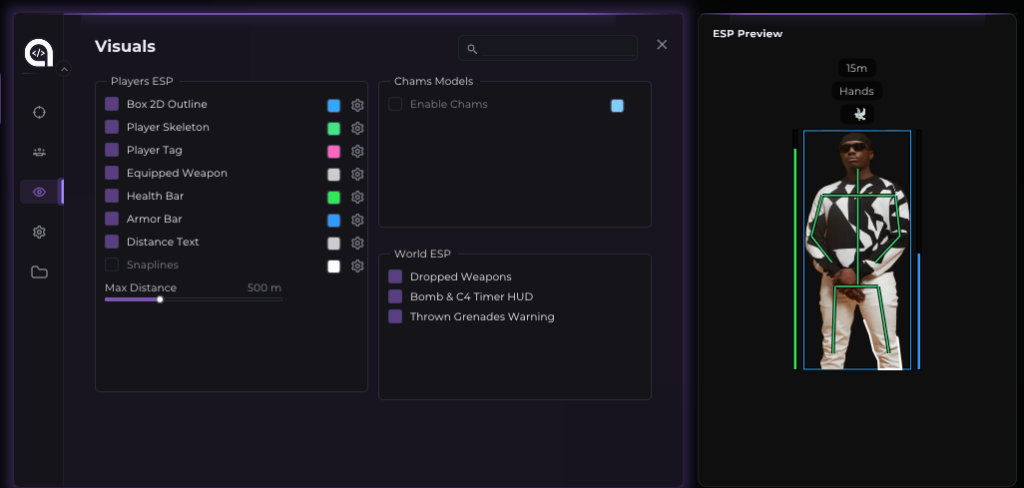
Task: Click the app logo in the sidebar
Action: pos(39,53)
